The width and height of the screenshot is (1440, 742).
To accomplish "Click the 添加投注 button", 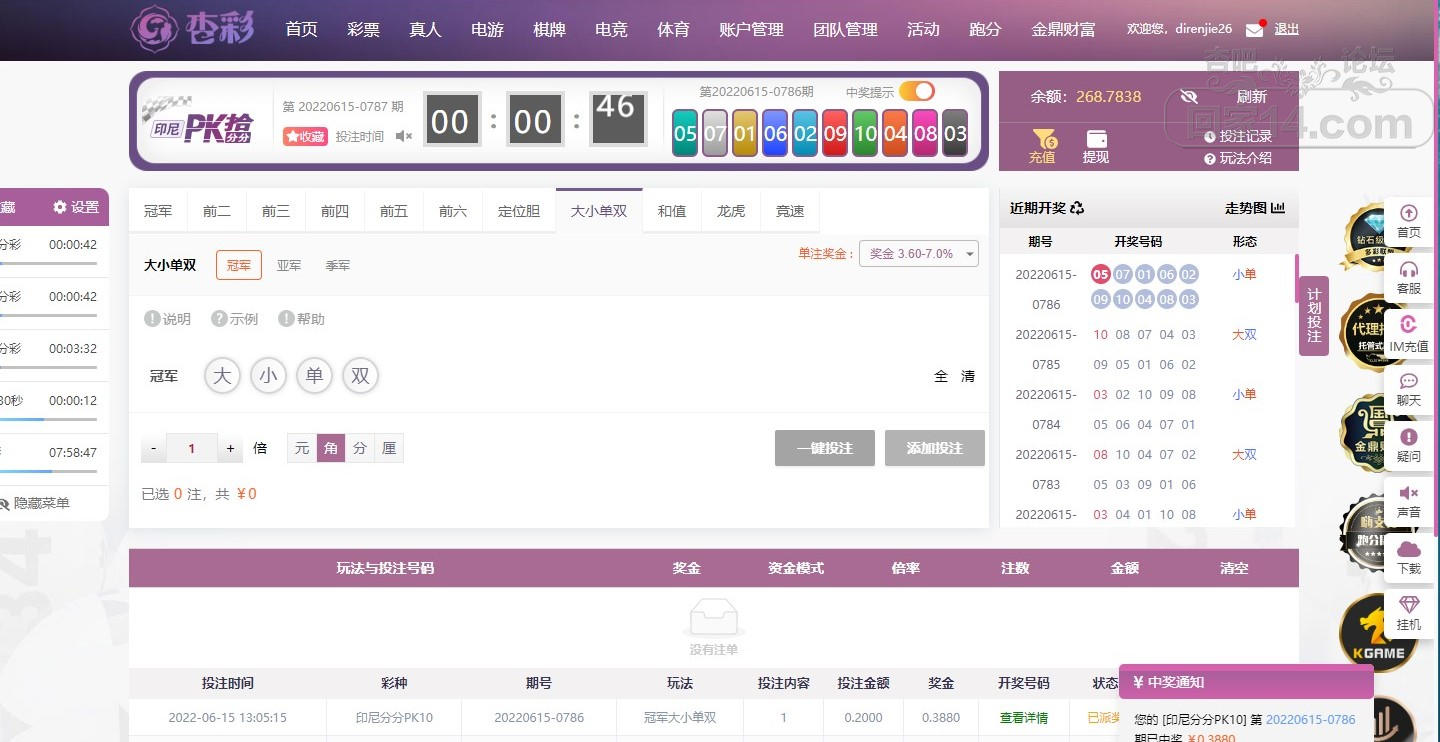I will tap(935, 448).
